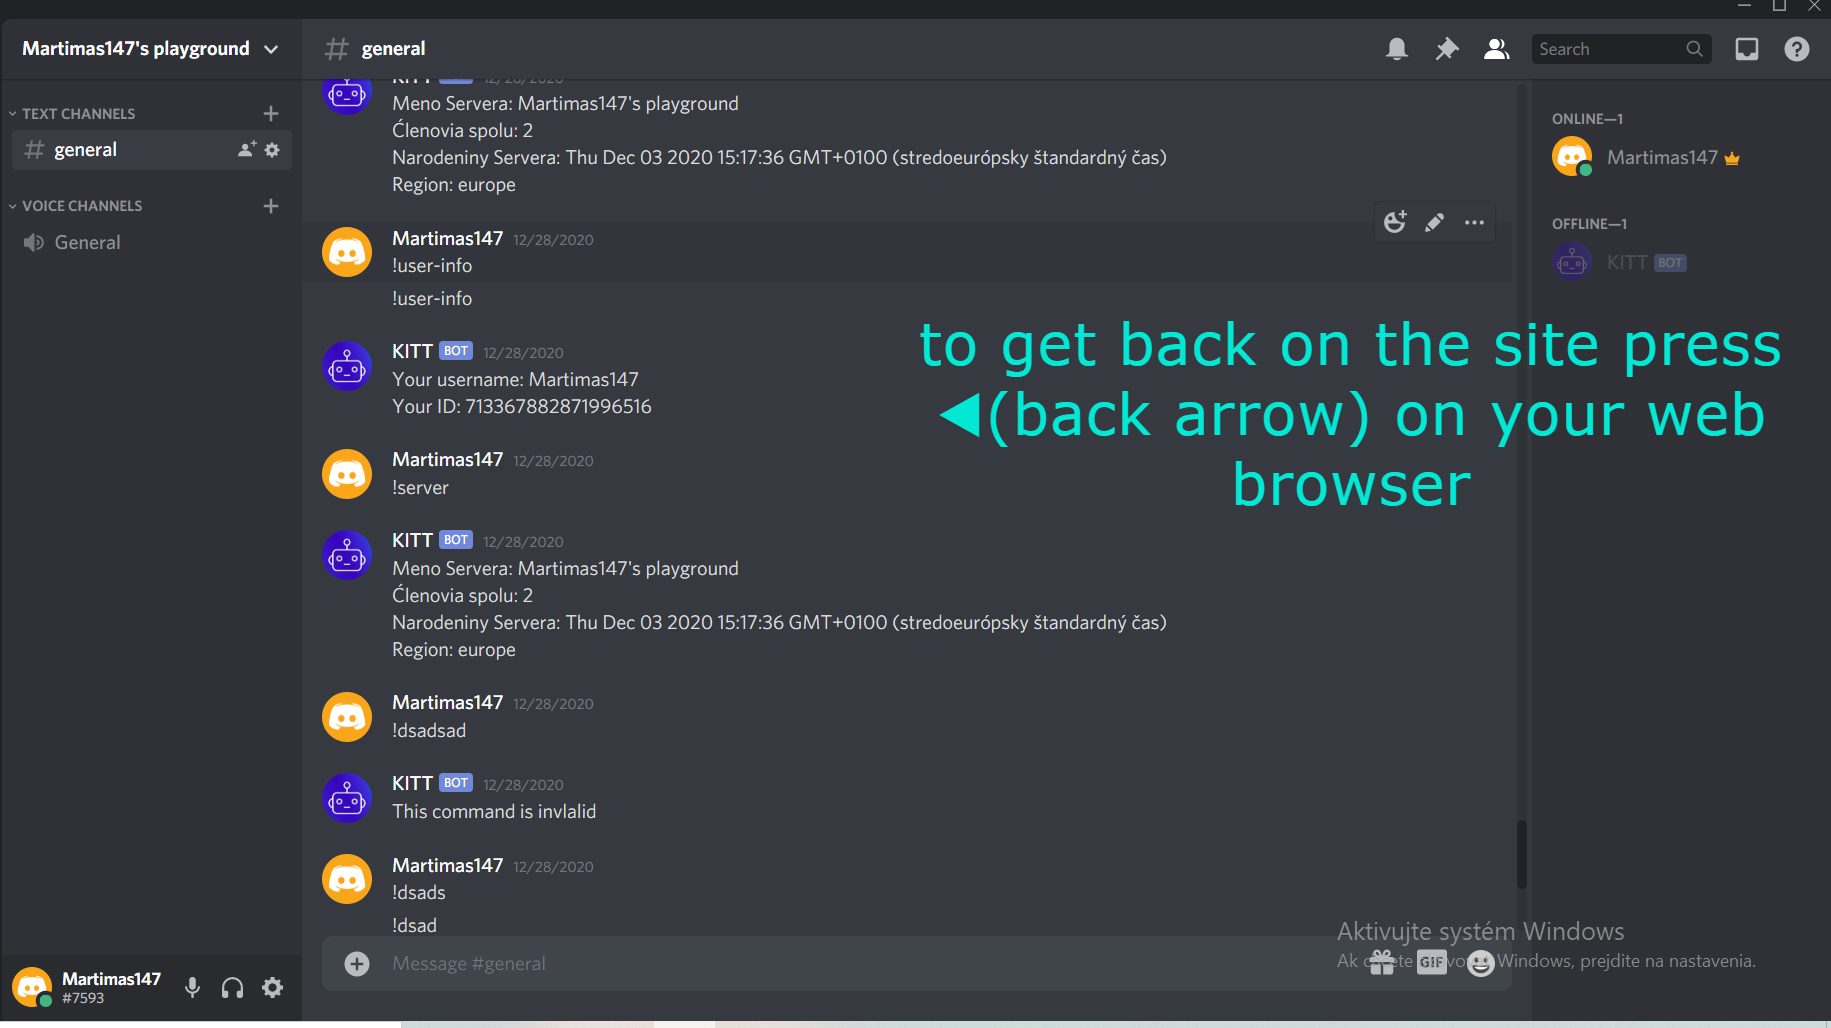Image resolution: width=1831 pixels, height=1028 pixels.
Task: Open the Nitro gift icon
Action: (x=1382, y=963)
